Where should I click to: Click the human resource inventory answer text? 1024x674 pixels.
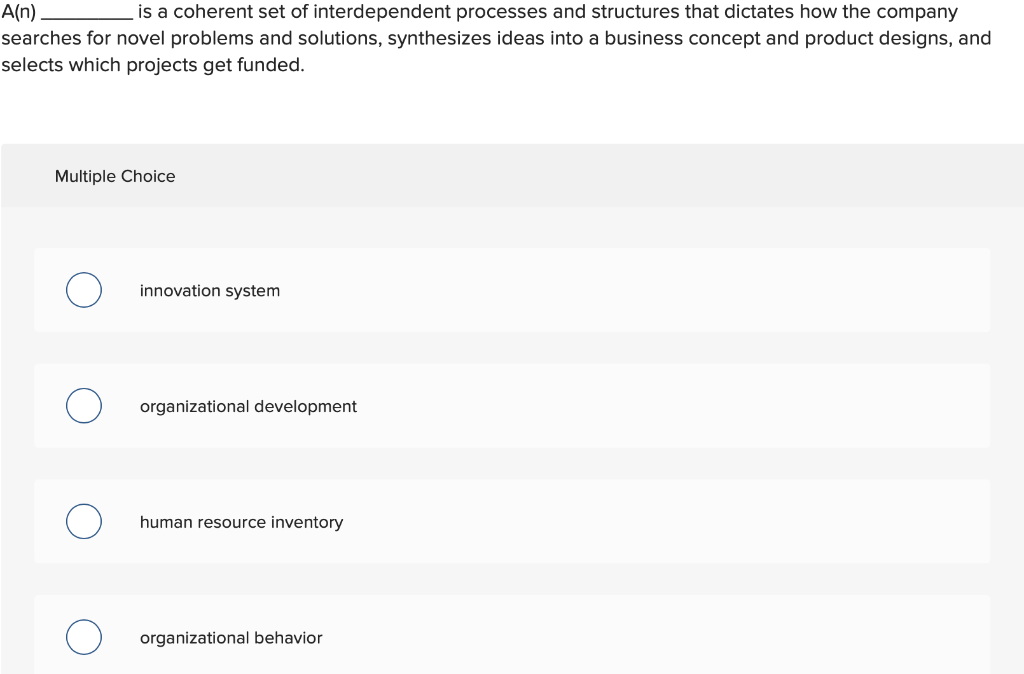[x=242, y=521]
